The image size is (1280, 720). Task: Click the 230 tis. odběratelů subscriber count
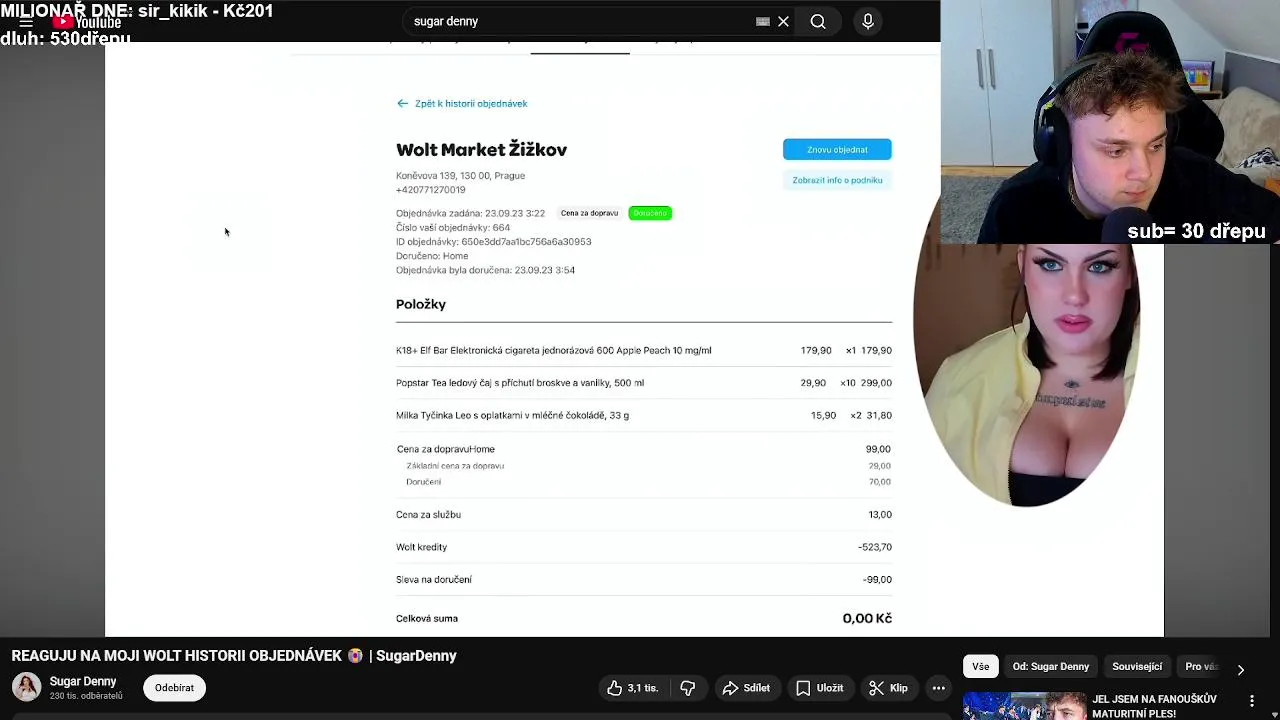[86, 696]
